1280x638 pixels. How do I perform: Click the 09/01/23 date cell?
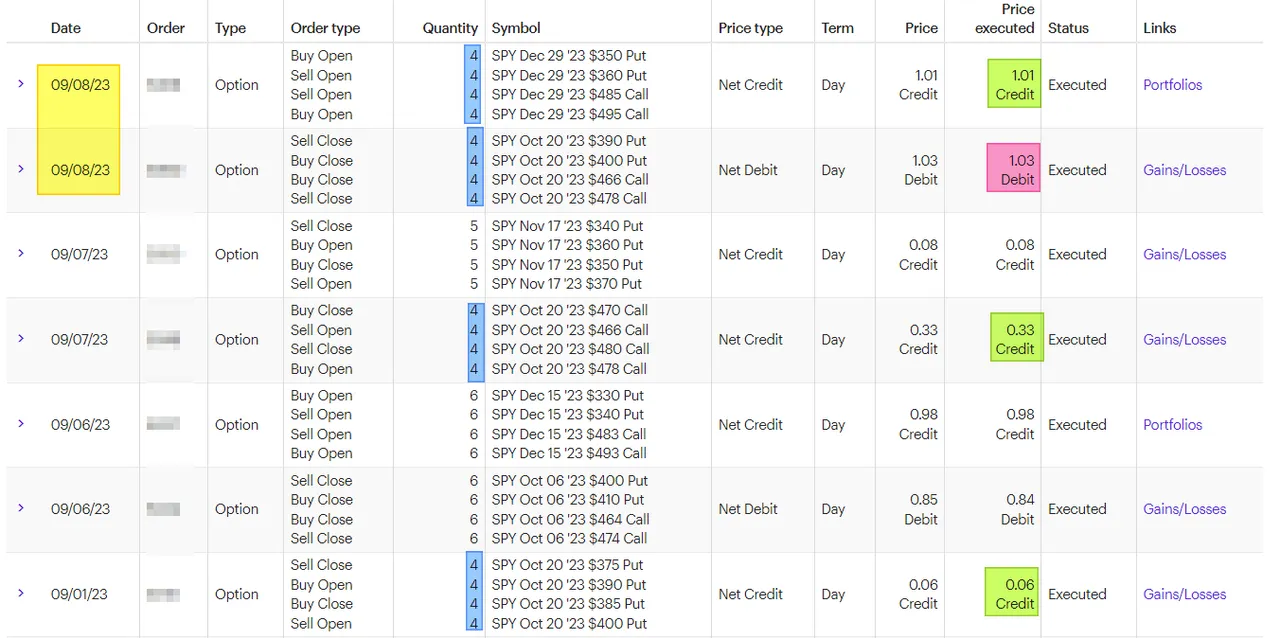tap(79, 594)
